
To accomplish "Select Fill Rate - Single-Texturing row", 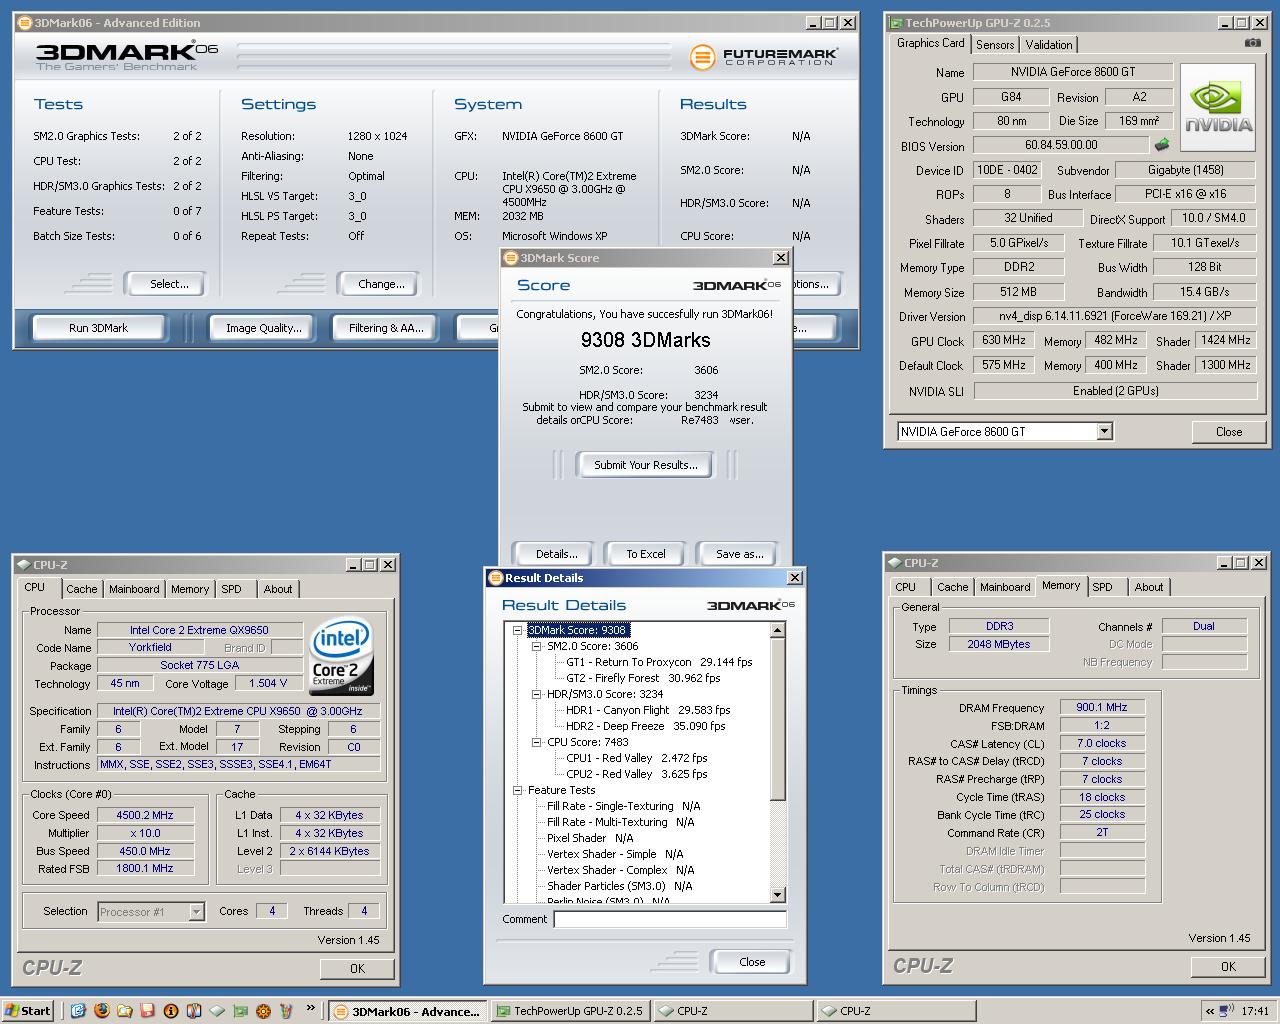I will coord(623,806).
